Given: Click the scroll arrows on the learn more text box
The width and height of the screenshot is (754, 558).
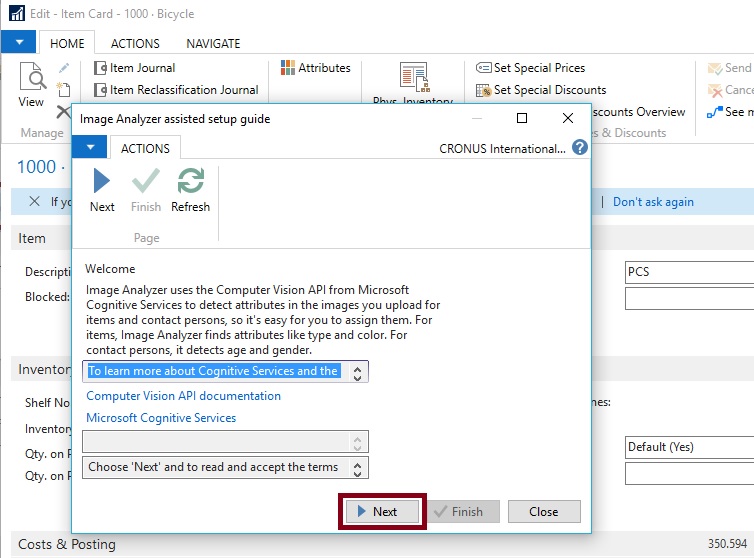Looking at the screenshot, I should click(x=360, y=372).
